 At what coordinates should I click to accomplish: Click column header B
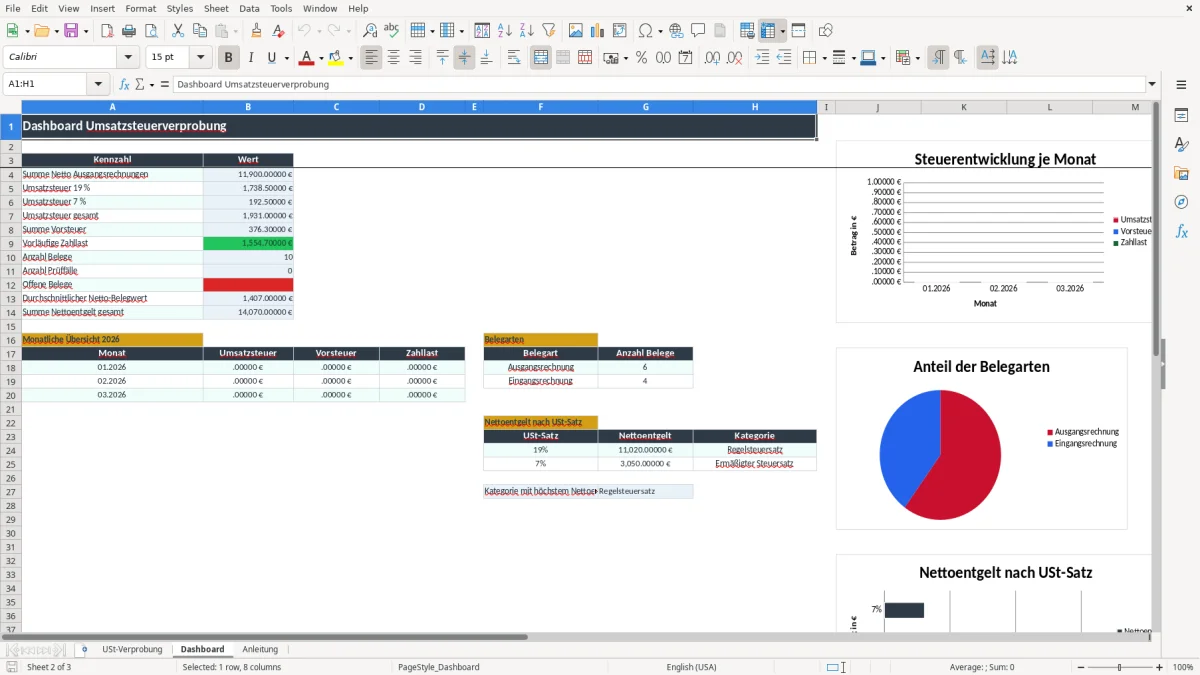coord(248,107)
